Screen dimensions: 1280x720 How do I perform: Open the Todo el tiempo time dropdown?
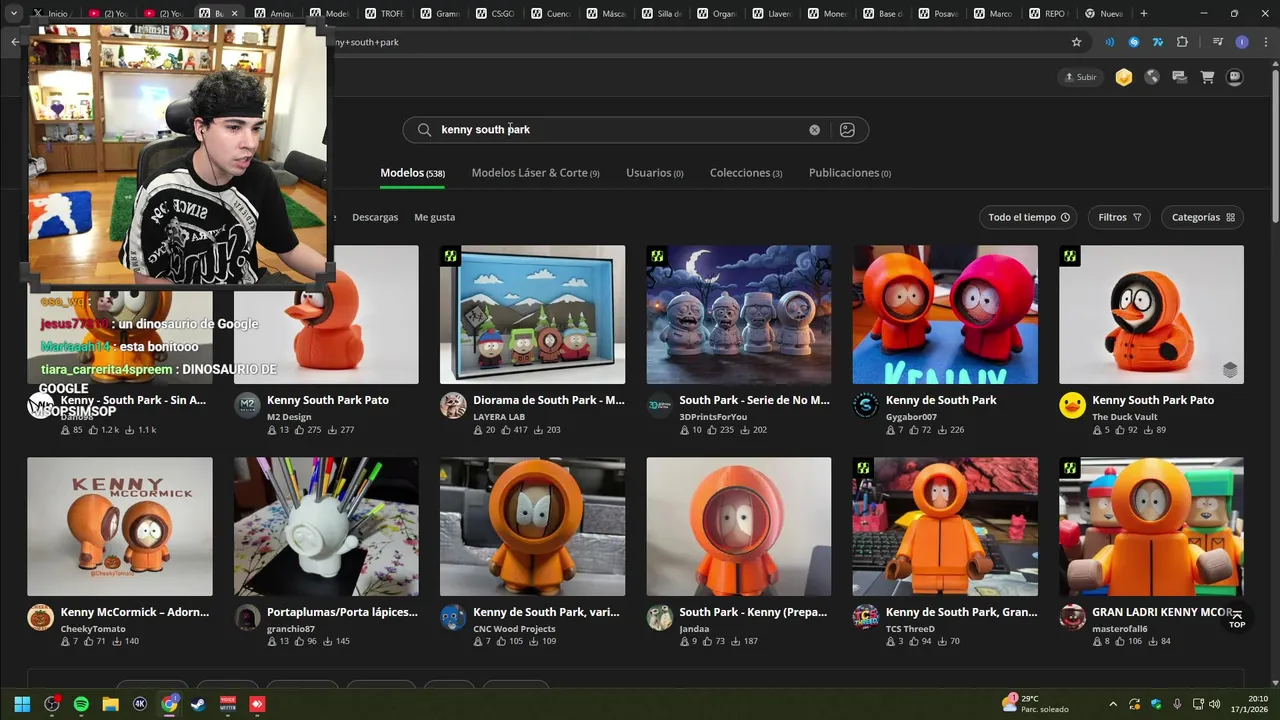[1029, 217]
